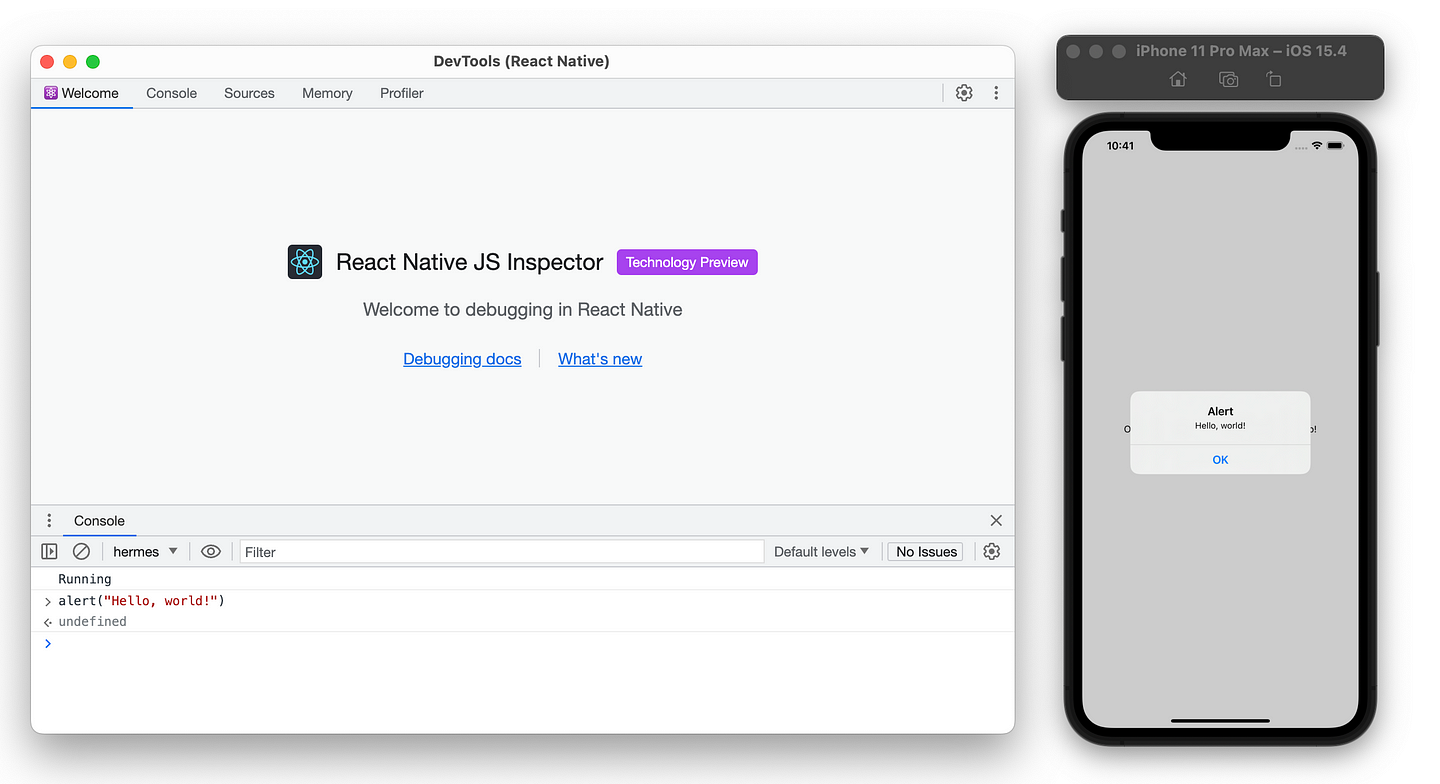The height and width of the screenshot is (784, 1440).
Task: Switch to the Sources tab
Action: (249, 93)
